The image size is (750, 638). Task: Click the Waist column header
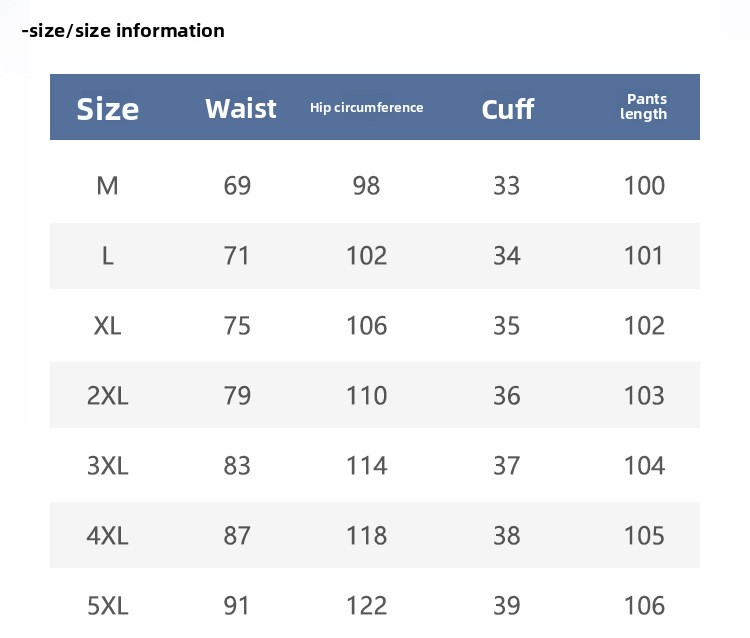[x=240, y=108]
